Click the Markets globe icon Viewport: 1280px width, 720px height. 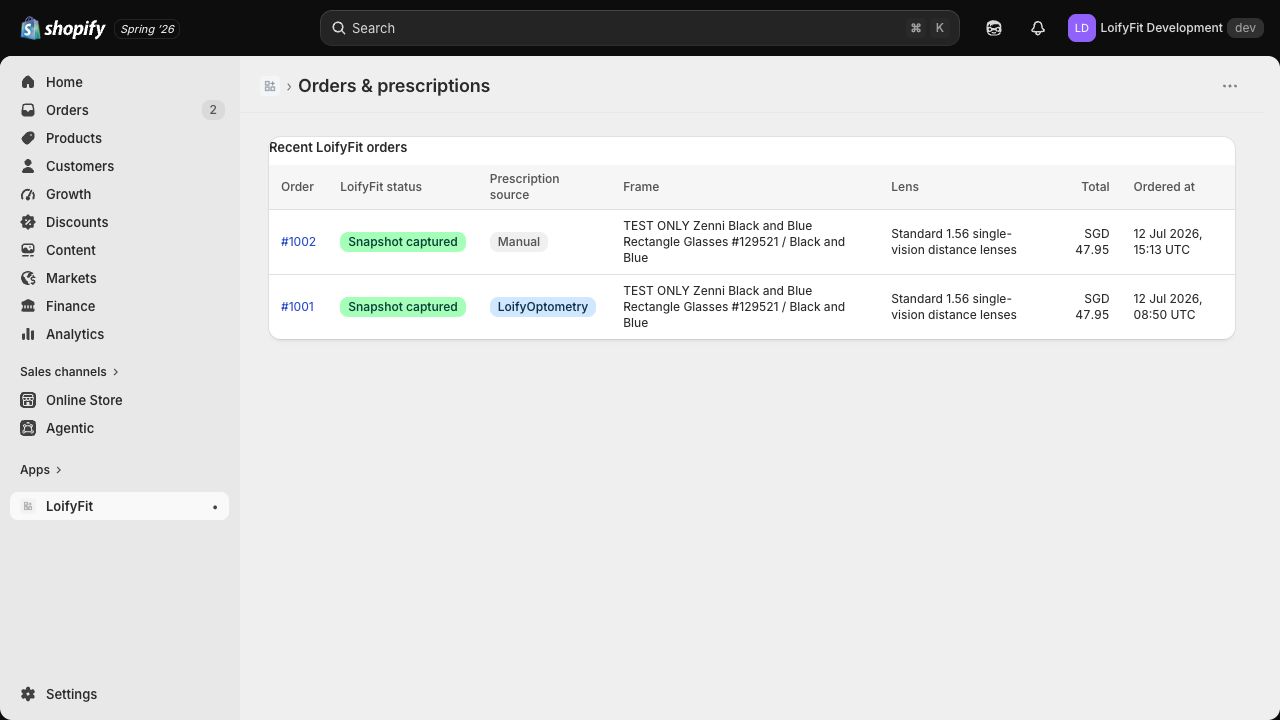[28, 278]
